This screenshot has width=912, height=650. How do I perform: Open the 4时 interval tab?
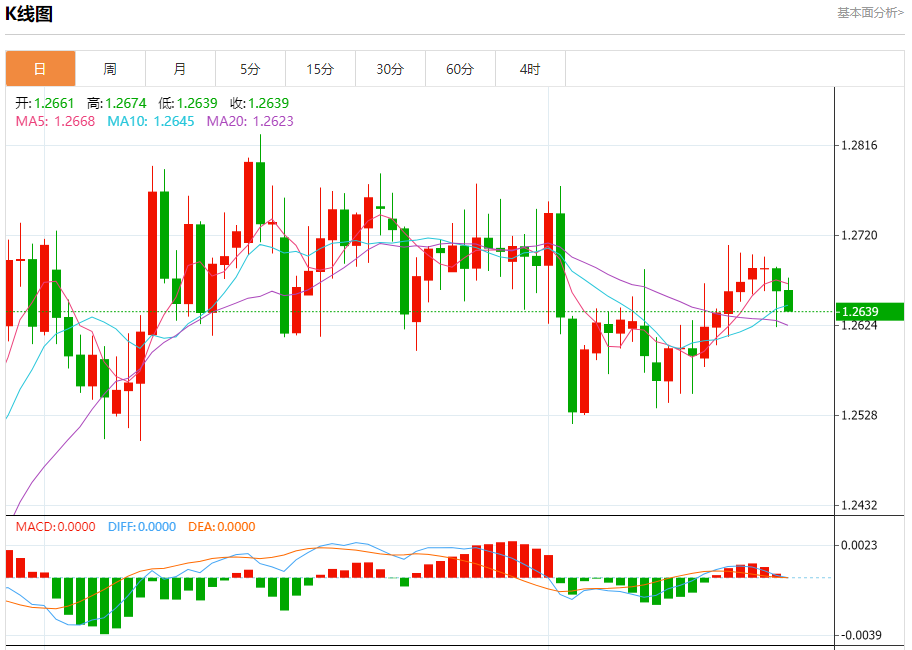[x=530, y=69]
